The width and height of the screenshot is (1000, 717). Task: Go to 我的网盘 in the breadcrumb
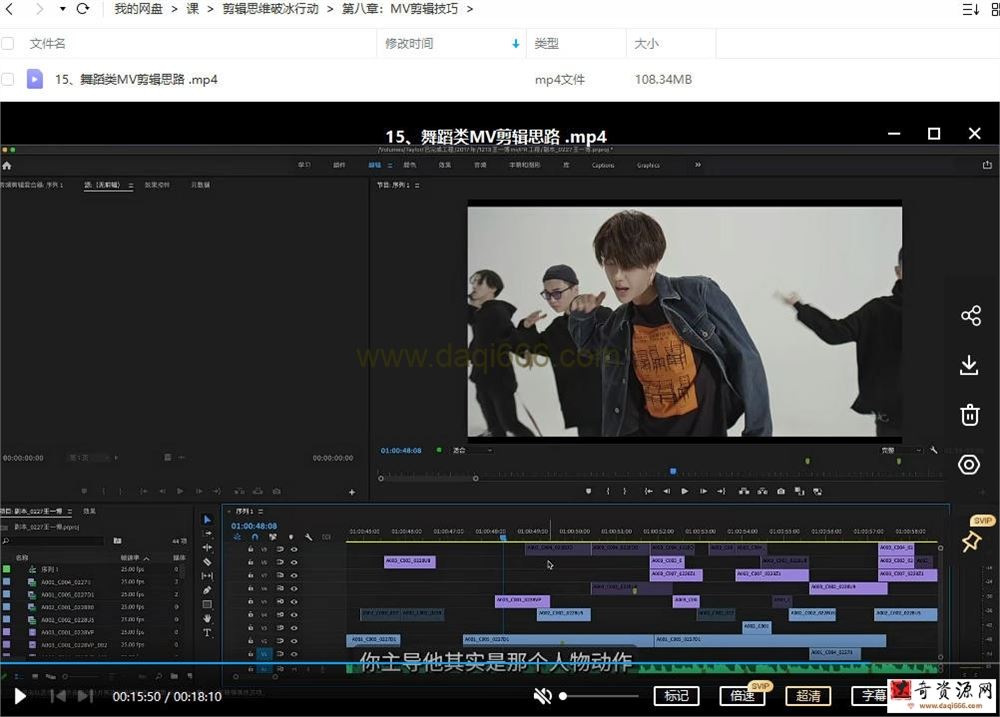[138, 9]
